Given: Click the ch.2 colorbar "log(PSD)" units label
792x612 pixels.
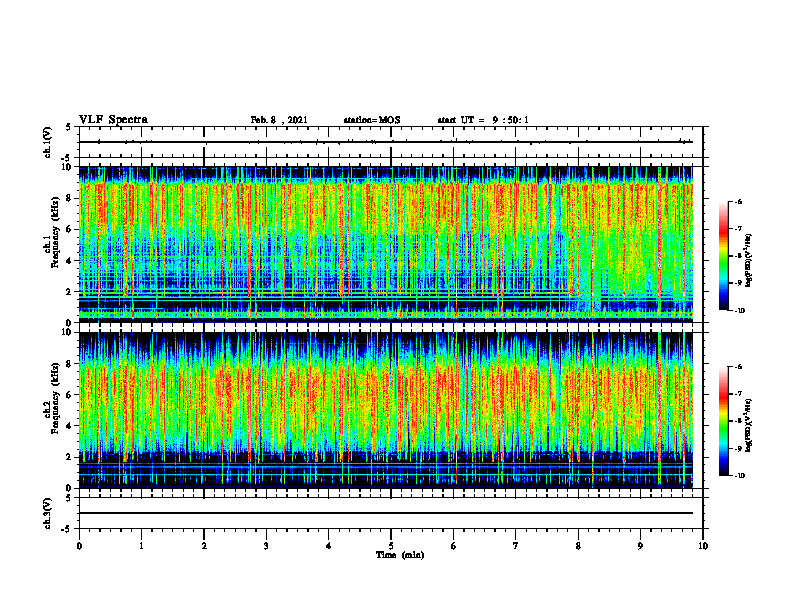Looking at the screenshot, I should 748,425.
